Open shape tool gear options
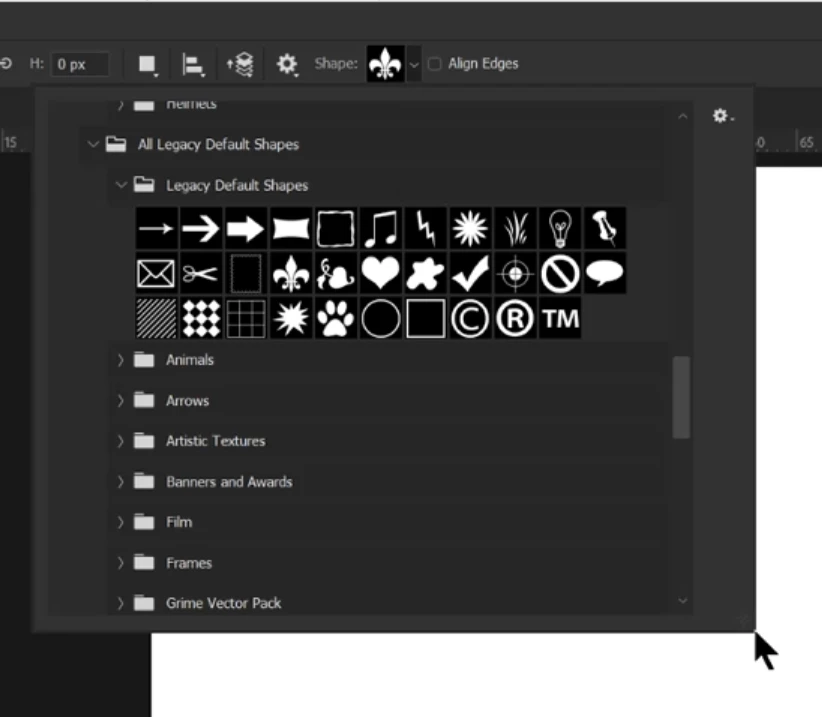This screenshot has height=717, width=822. (x=287, y=64)
